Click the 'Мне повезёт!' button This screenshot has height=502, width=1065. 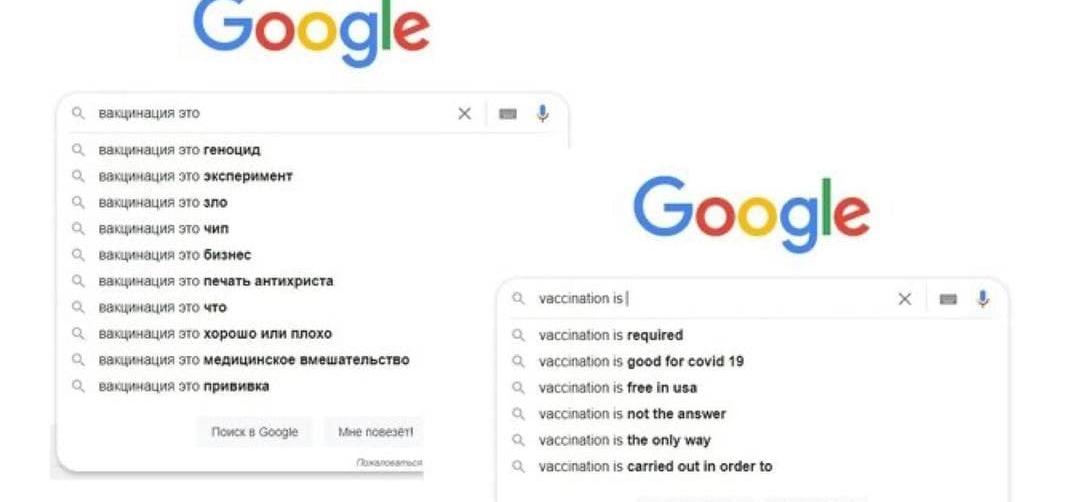[374, 432]
